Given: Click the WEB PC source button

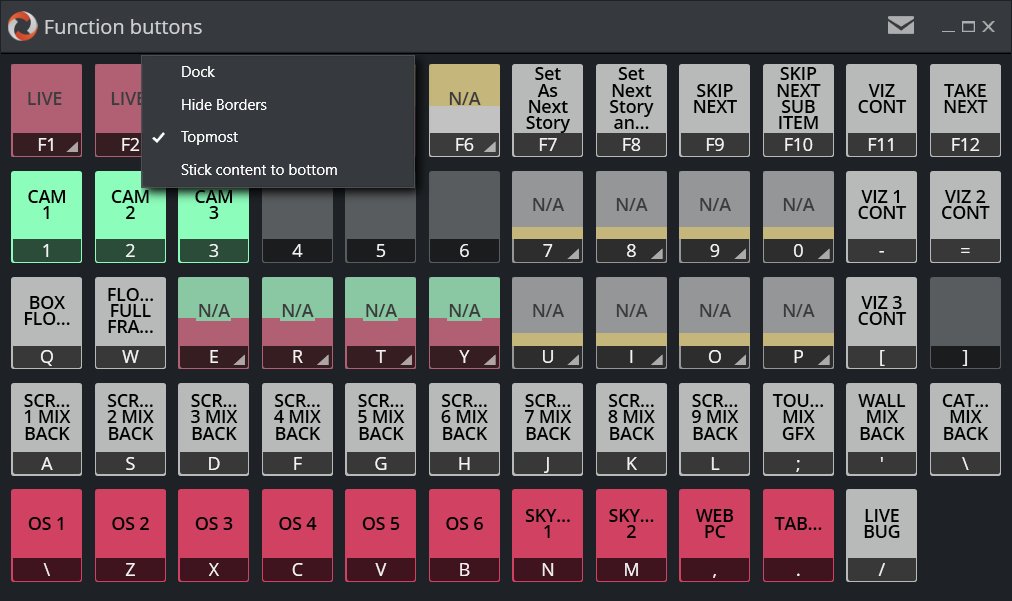Looking at the screenshot, I should pyautogui.click(x=714, y=535).
